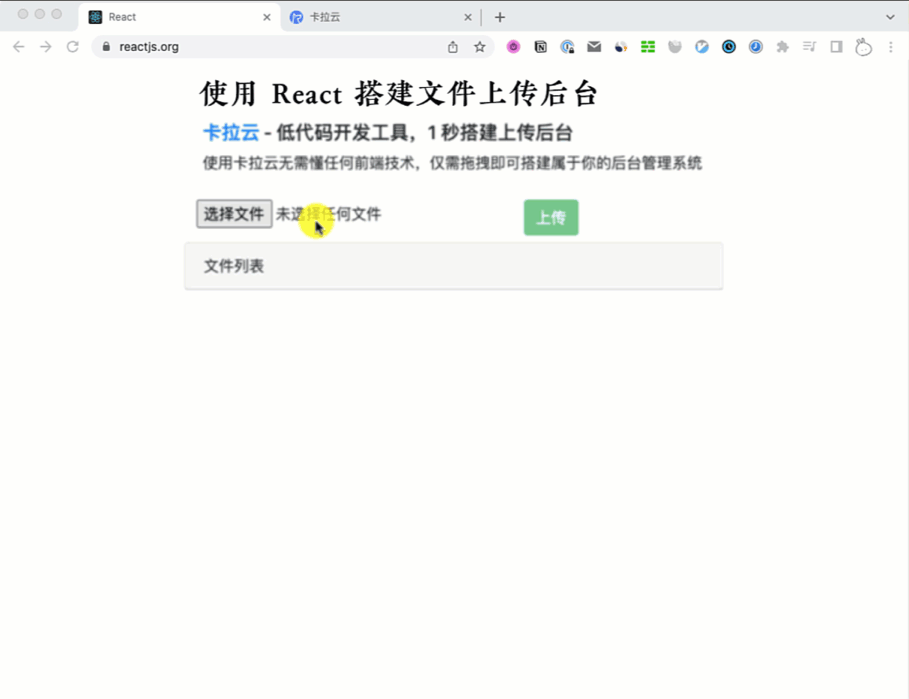Open the dark blue and orange extension icon
Viewport: 909px width, 699px height.
click(621, 47)
